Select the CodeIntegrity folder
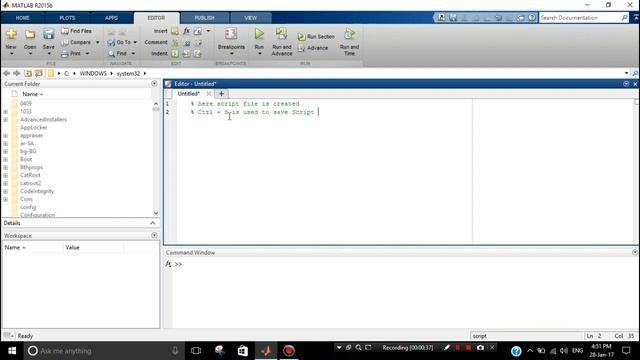 (37, 191)
